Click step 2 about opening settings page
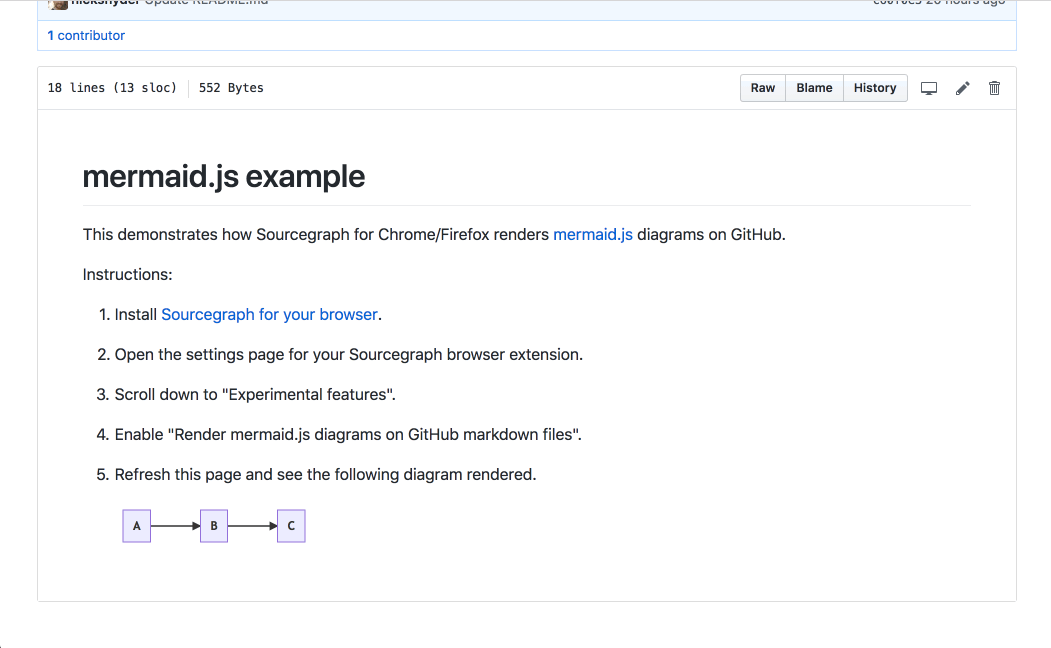Image resolution: width=1051 pixels, height=648 pixels. click(x=349, y=354)
